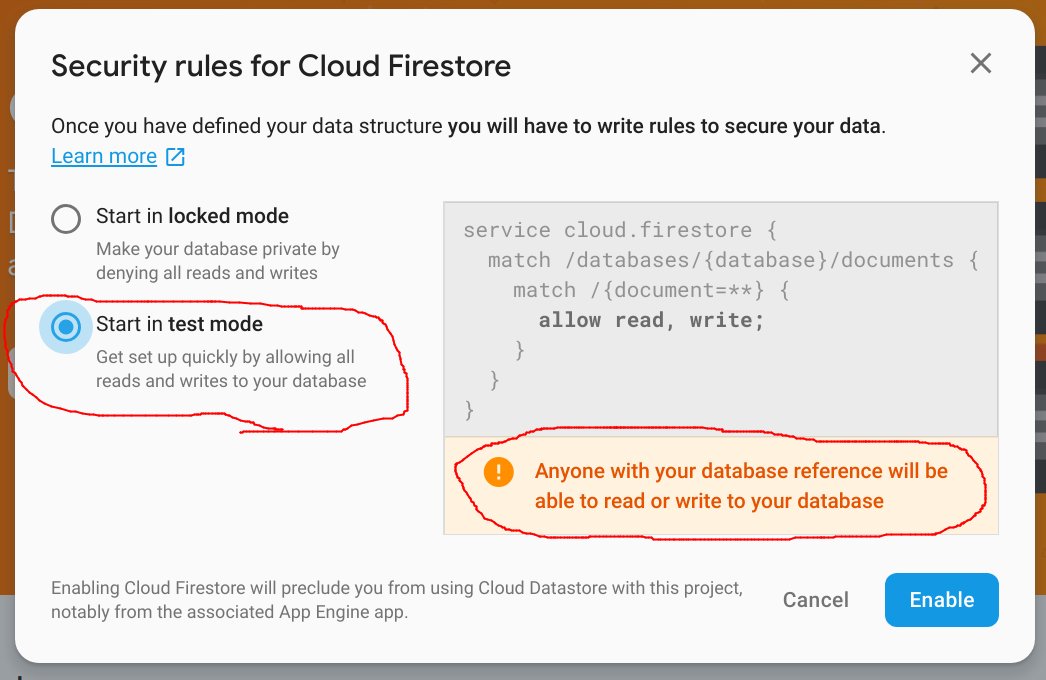The height and width of the screenshot is (680, 1046).
Task: Click the orange warning exclamation icon
Action: 498,472
